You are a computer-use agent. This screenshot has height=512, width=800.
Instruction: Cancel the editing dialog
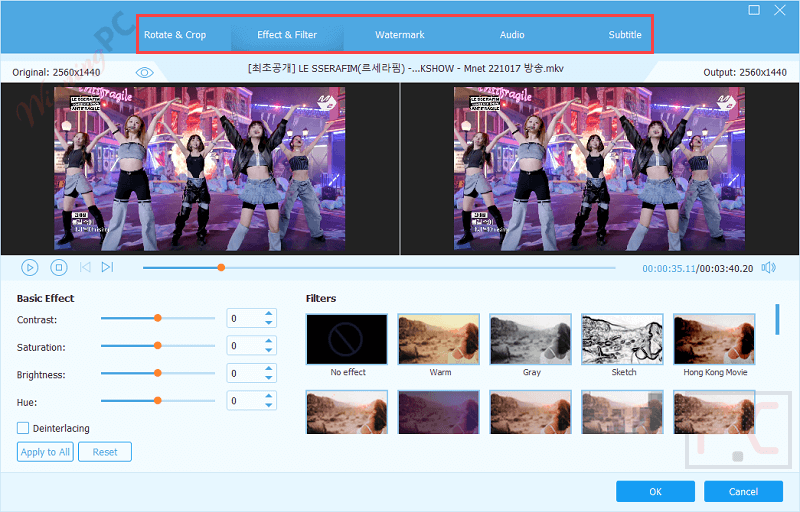tap(743, 492)
